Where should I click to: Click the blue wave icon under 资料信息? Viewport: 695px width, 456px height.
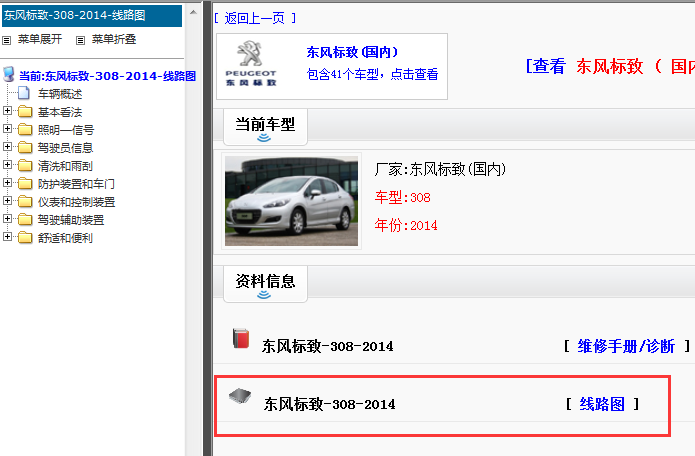pos(264,295)
